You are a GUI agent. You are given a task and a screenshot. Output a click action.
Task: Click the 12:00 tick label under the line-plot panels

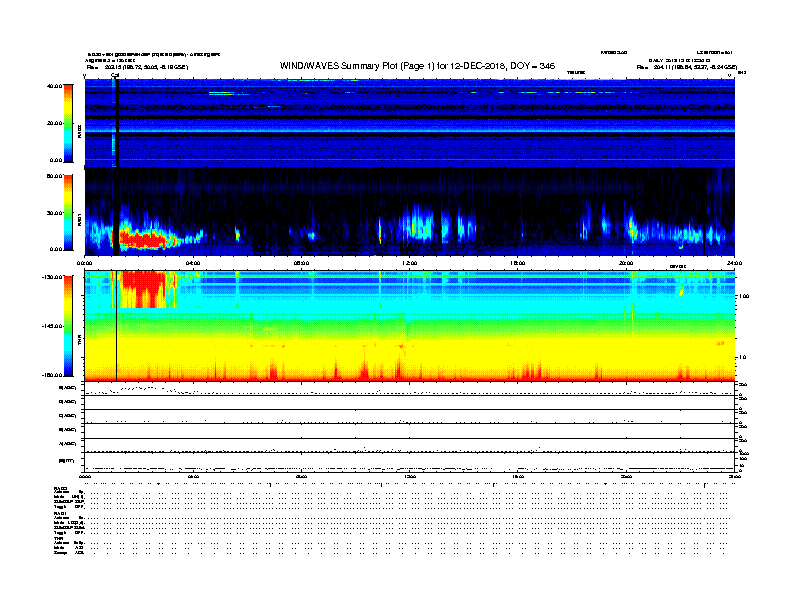click(410, 477)
